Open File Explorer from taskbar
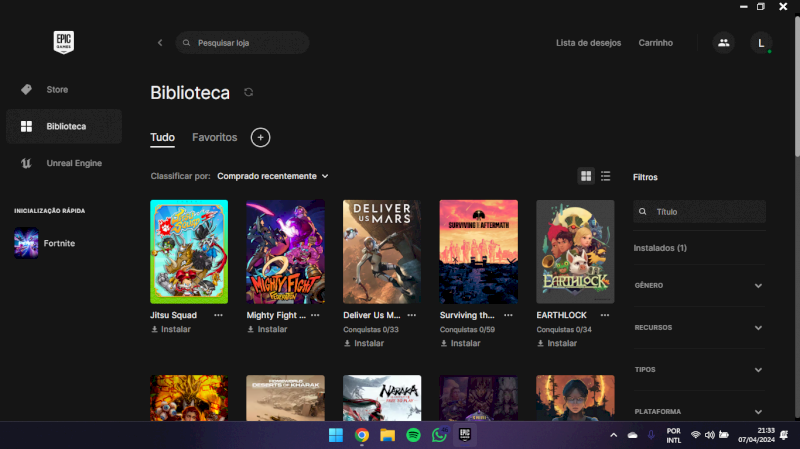Viewport: 800px width, 449px height. 388,435
